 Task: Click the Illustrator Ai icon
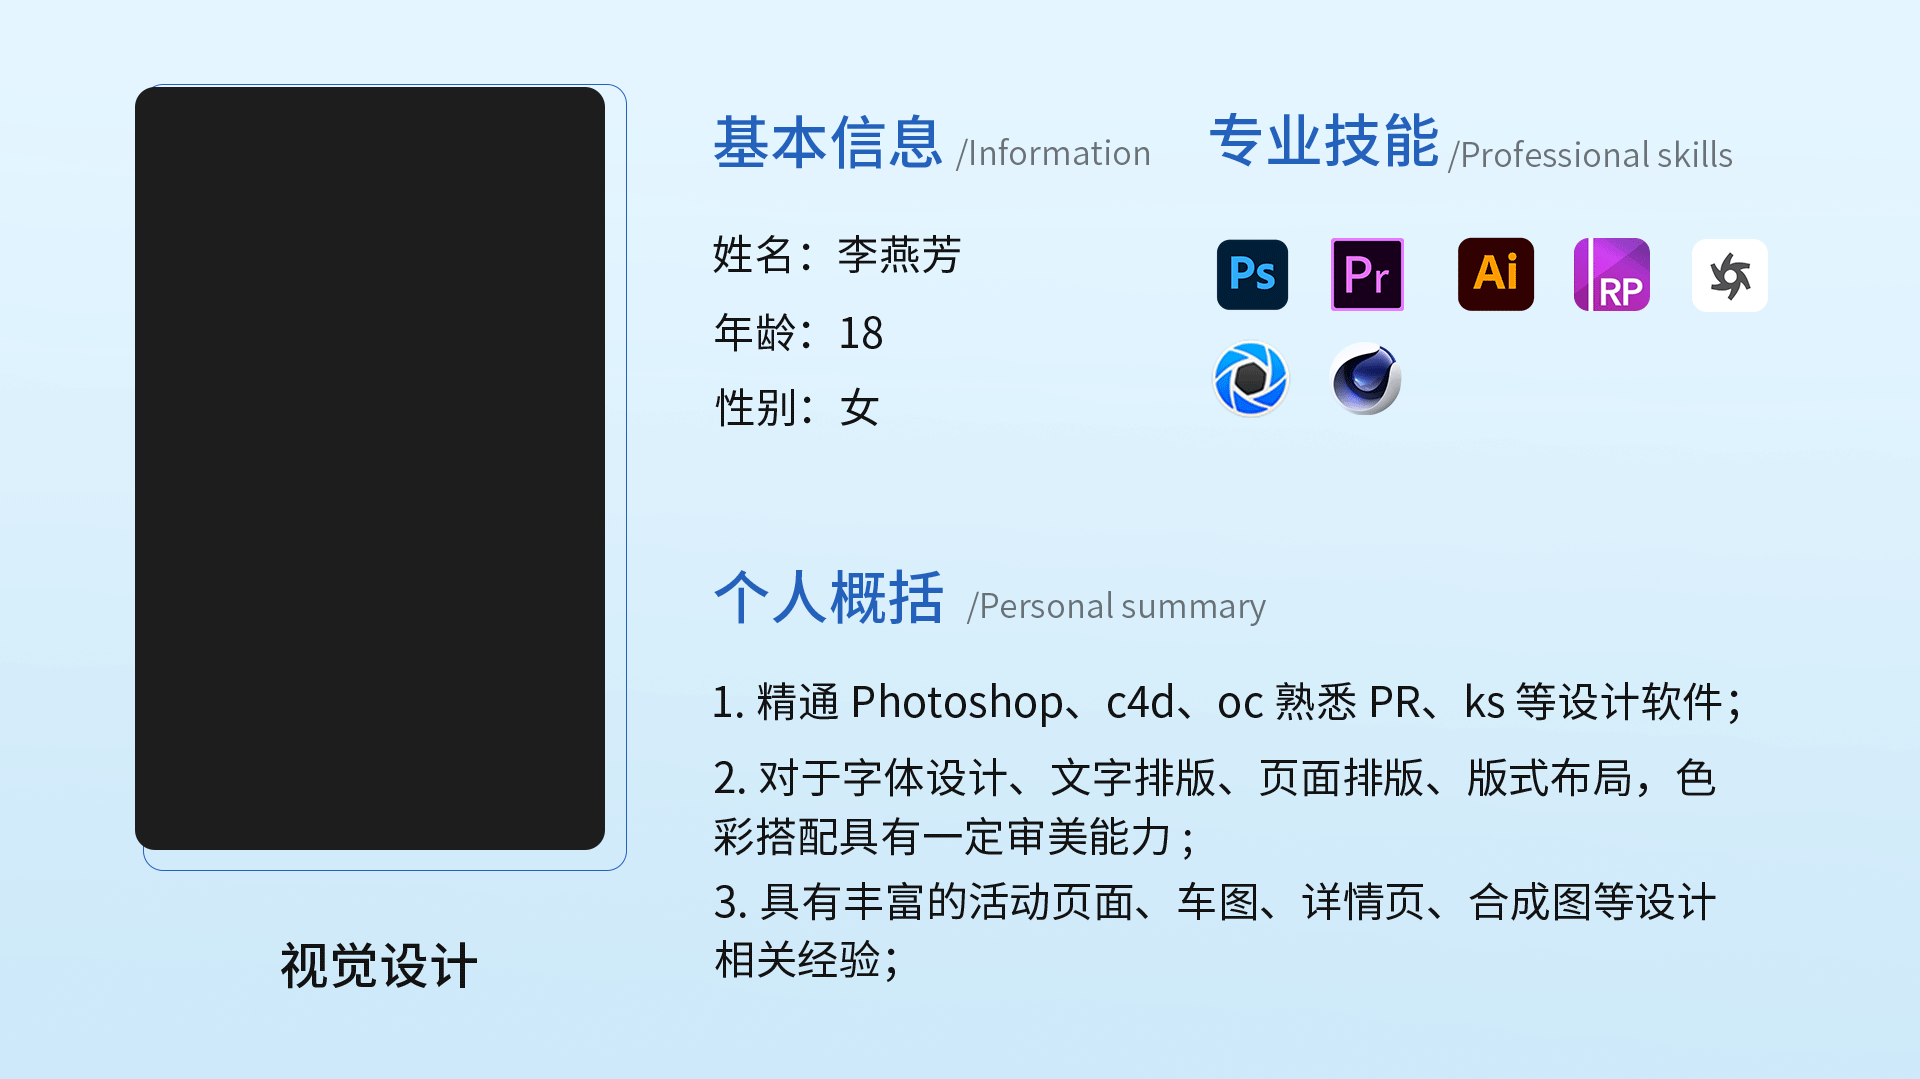coord(1496,274)
